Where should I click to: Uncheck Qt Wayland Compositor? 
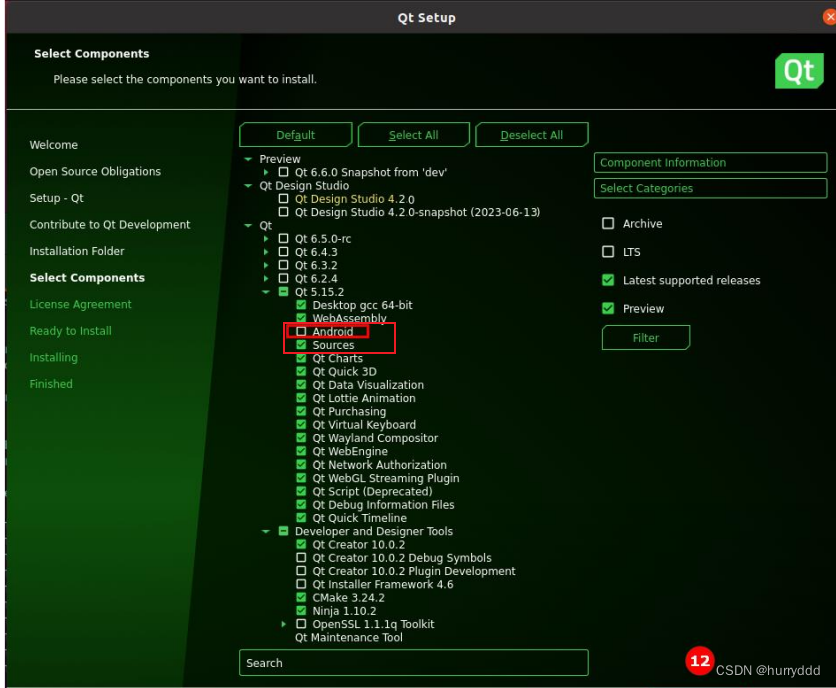tap(301, 438)
